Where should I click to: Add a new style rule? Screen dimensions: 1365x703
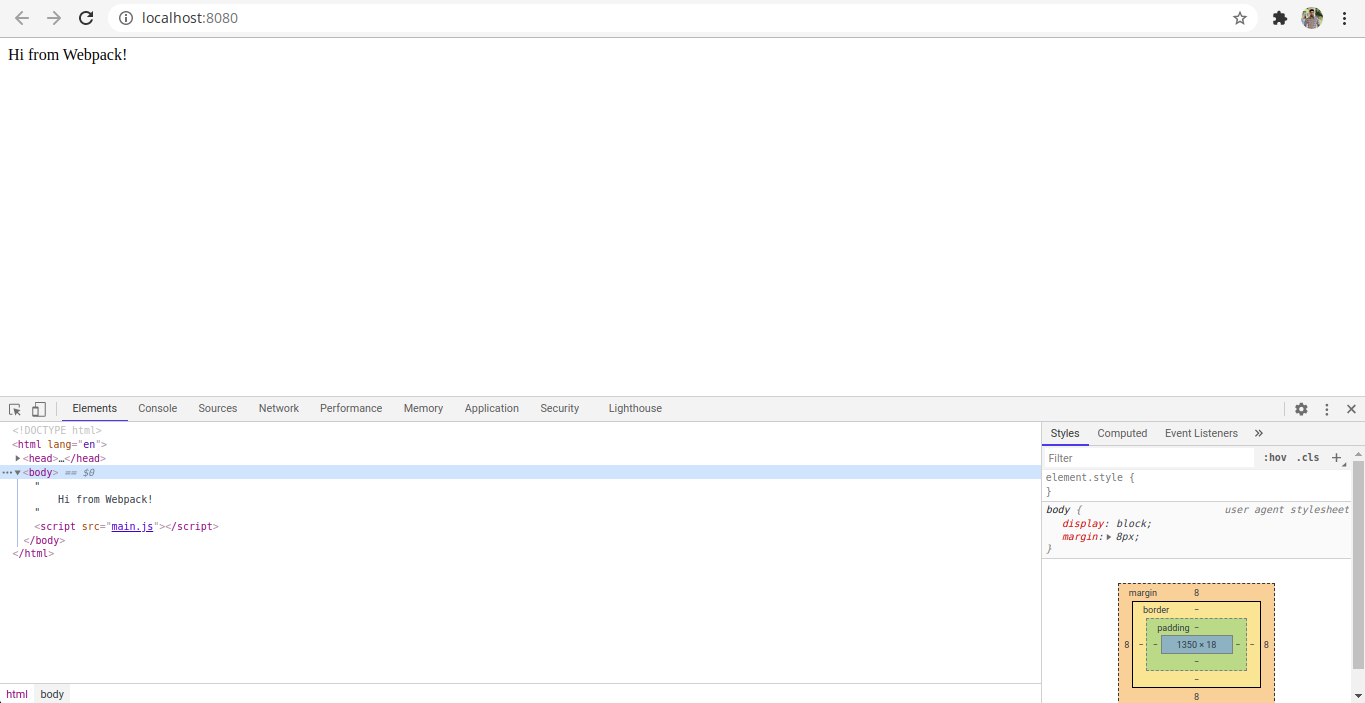point(1336,458)
